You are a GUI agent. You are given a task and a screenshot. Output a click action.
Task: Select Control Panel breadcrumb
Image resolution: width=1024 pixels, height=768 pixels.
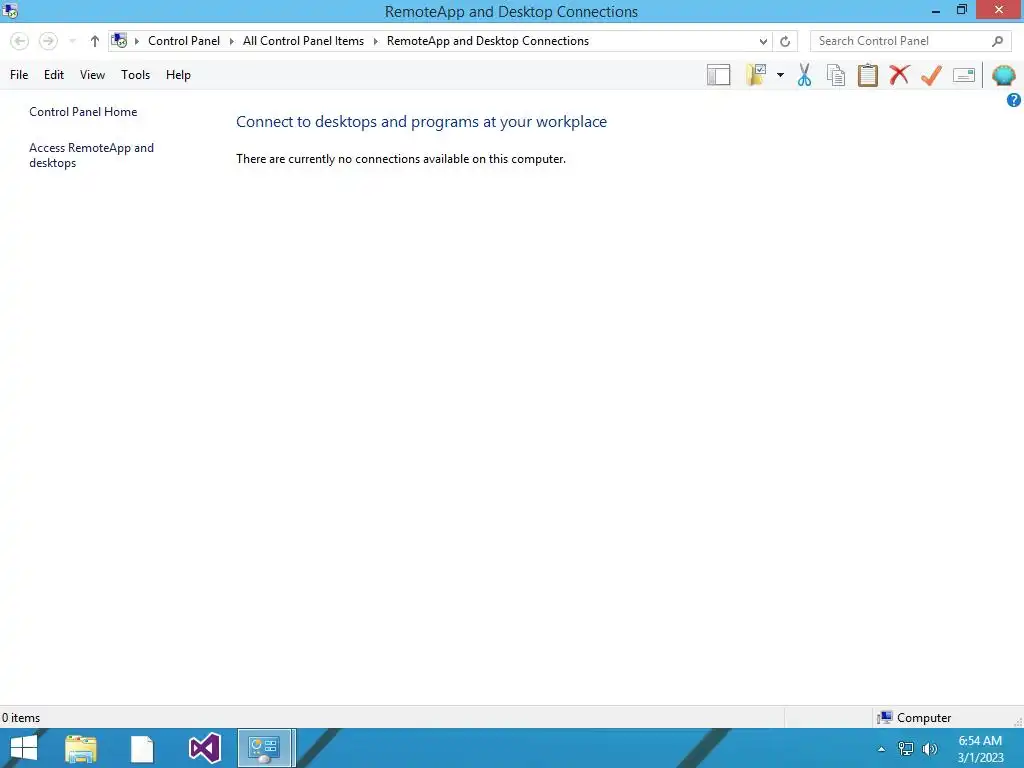point(184,40)
